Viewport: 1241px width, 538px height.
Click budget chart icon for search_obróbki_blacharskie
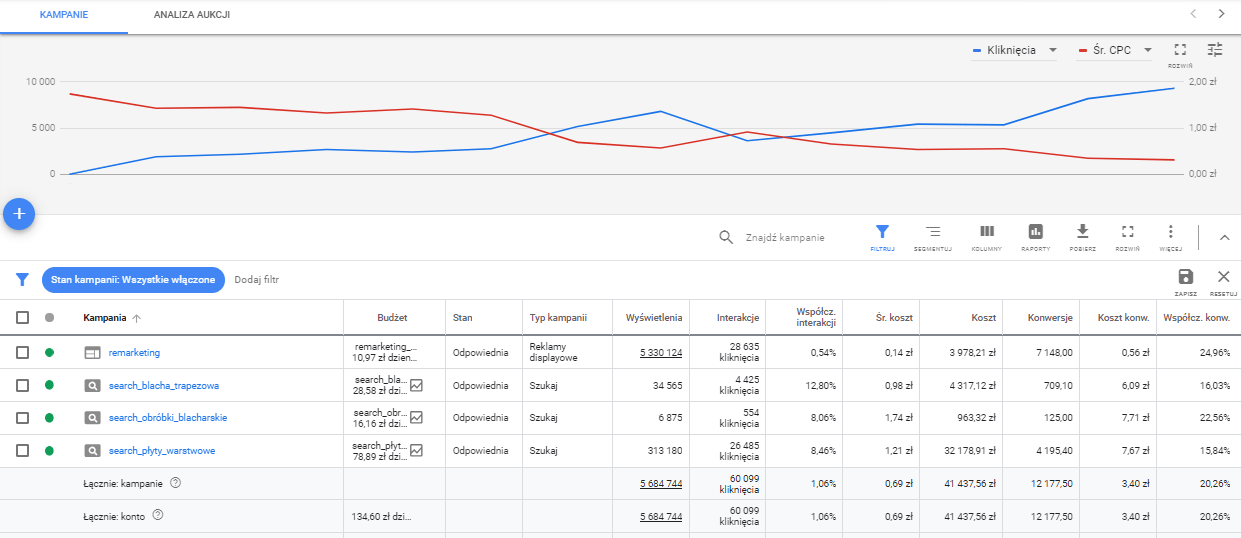click(416, 418)
